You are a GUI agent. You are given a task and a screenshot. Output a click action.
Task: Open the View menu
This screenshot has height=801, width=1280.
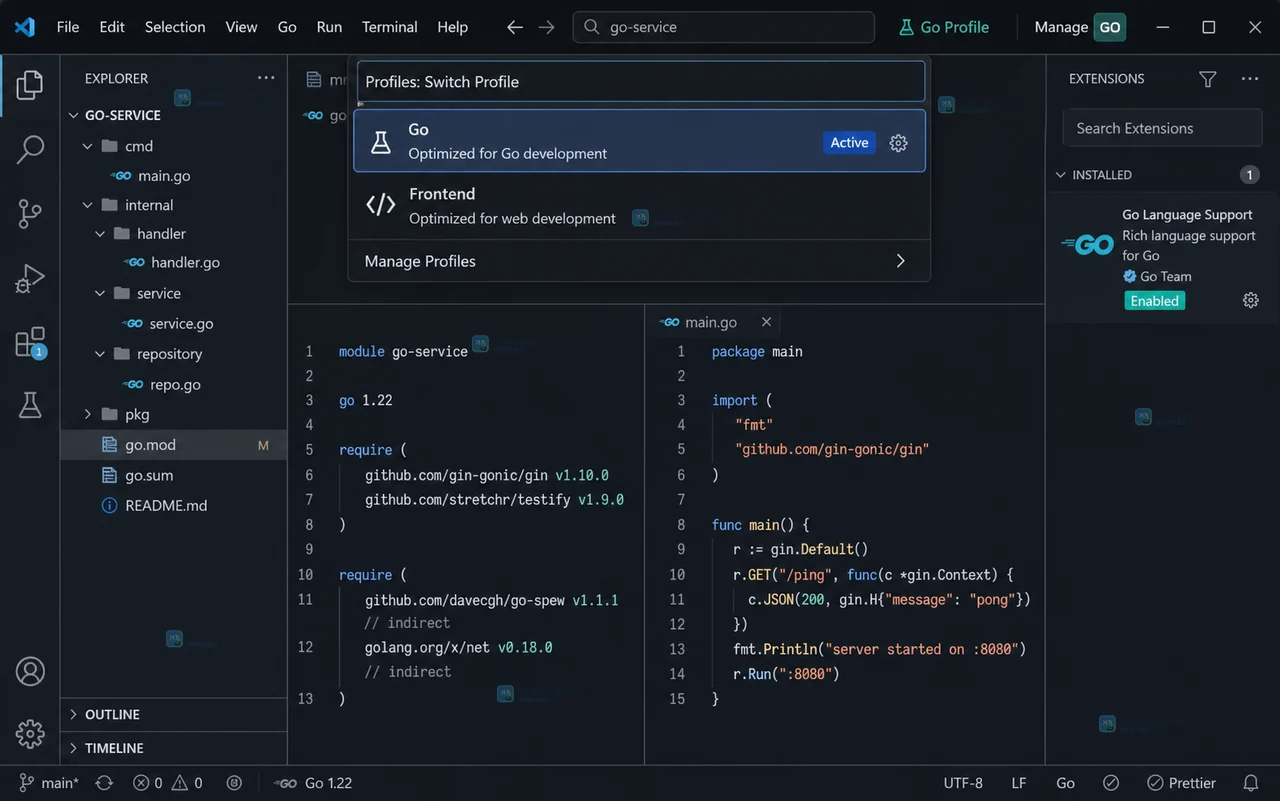[x=241, y=27]
